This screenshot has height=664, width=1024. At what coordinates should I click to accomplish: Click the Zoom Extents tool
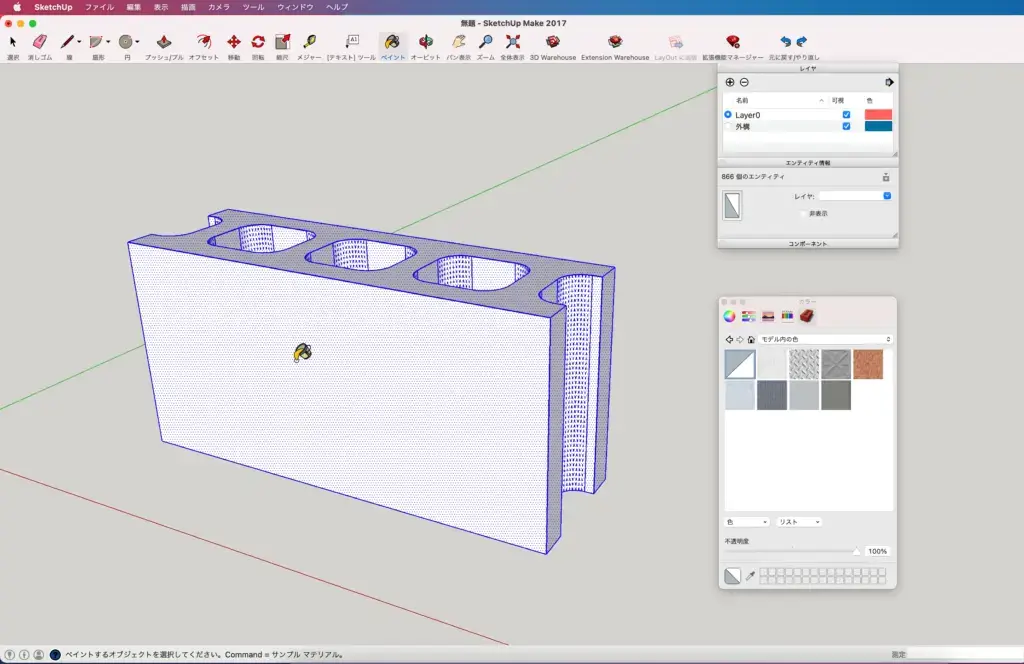(513, 42)
